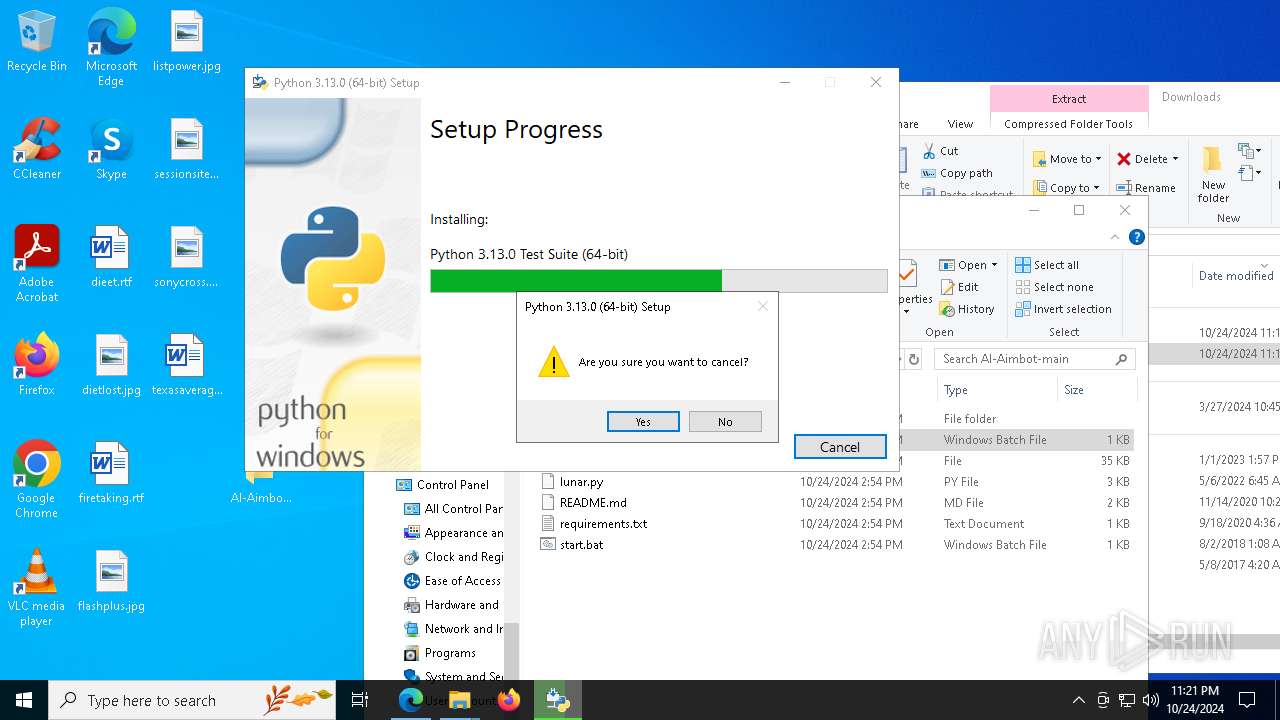
Task: Open the View tab in Explorer ribbon
Action: click(960, 124)
